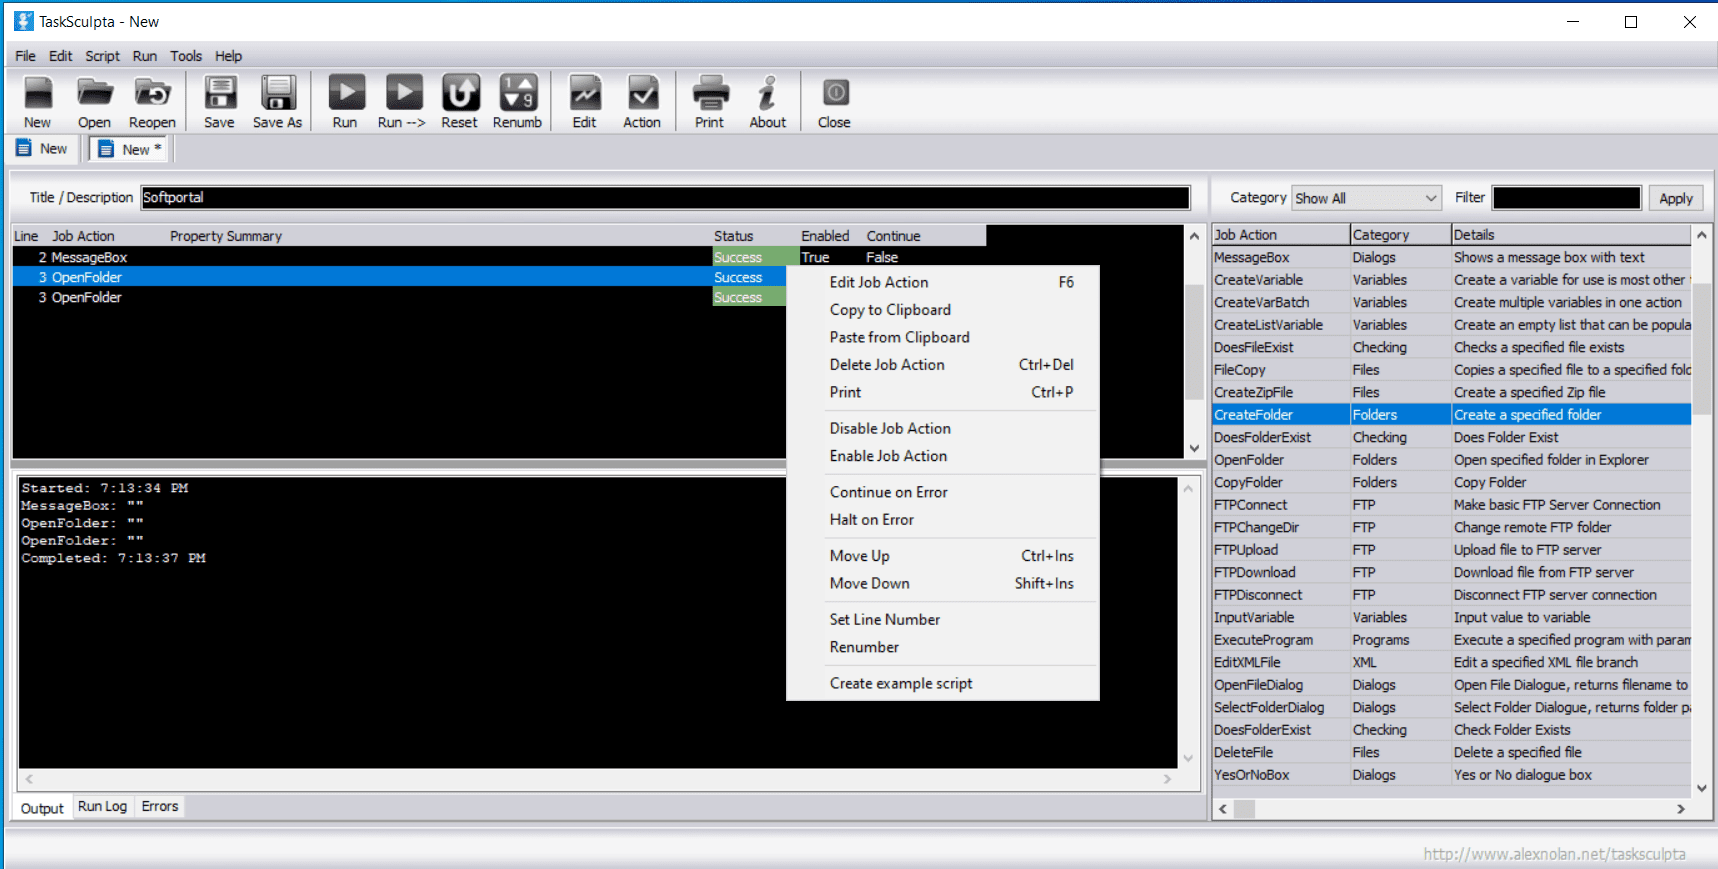Click the Action toolbar icon

pyautogui.click(x=642, y=102)
